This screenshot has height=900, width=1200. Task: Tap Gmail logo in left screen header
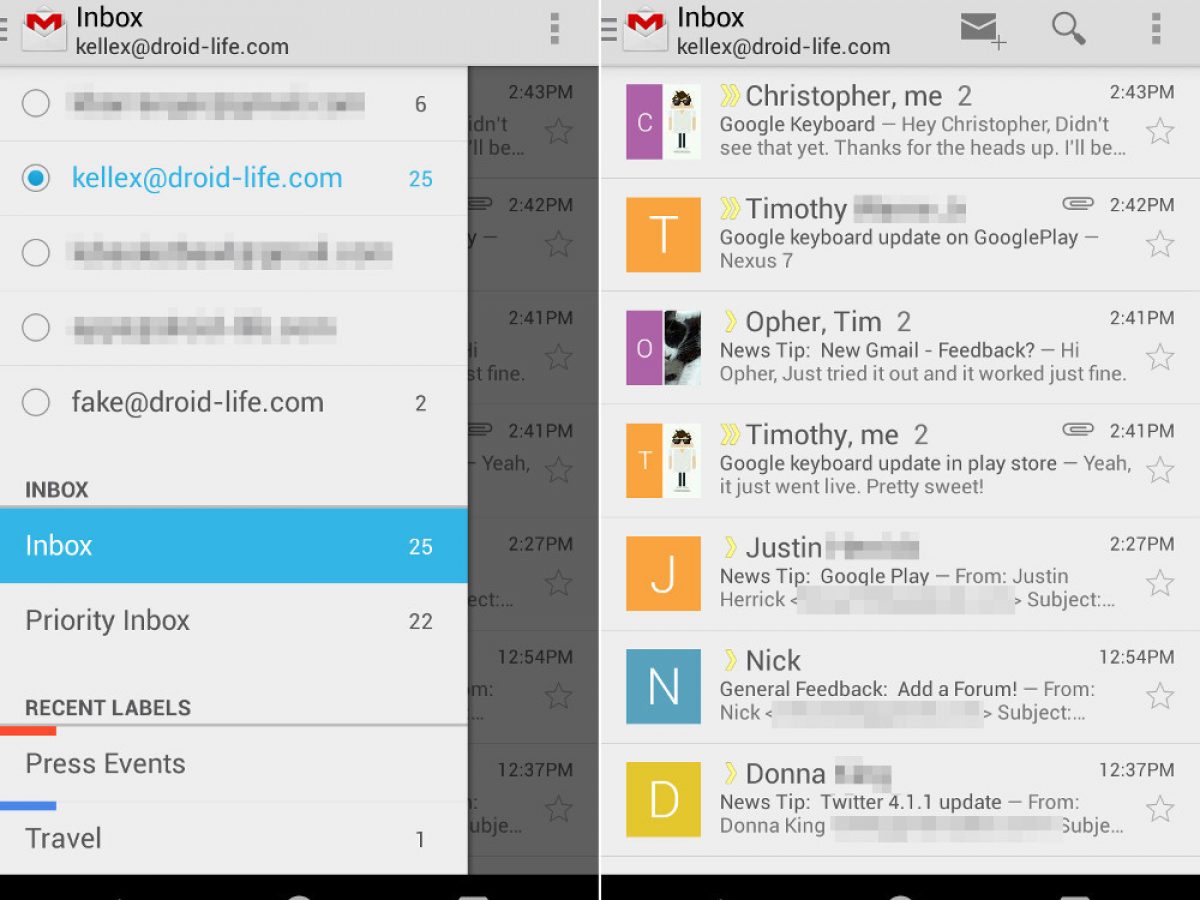click(43, 30)
